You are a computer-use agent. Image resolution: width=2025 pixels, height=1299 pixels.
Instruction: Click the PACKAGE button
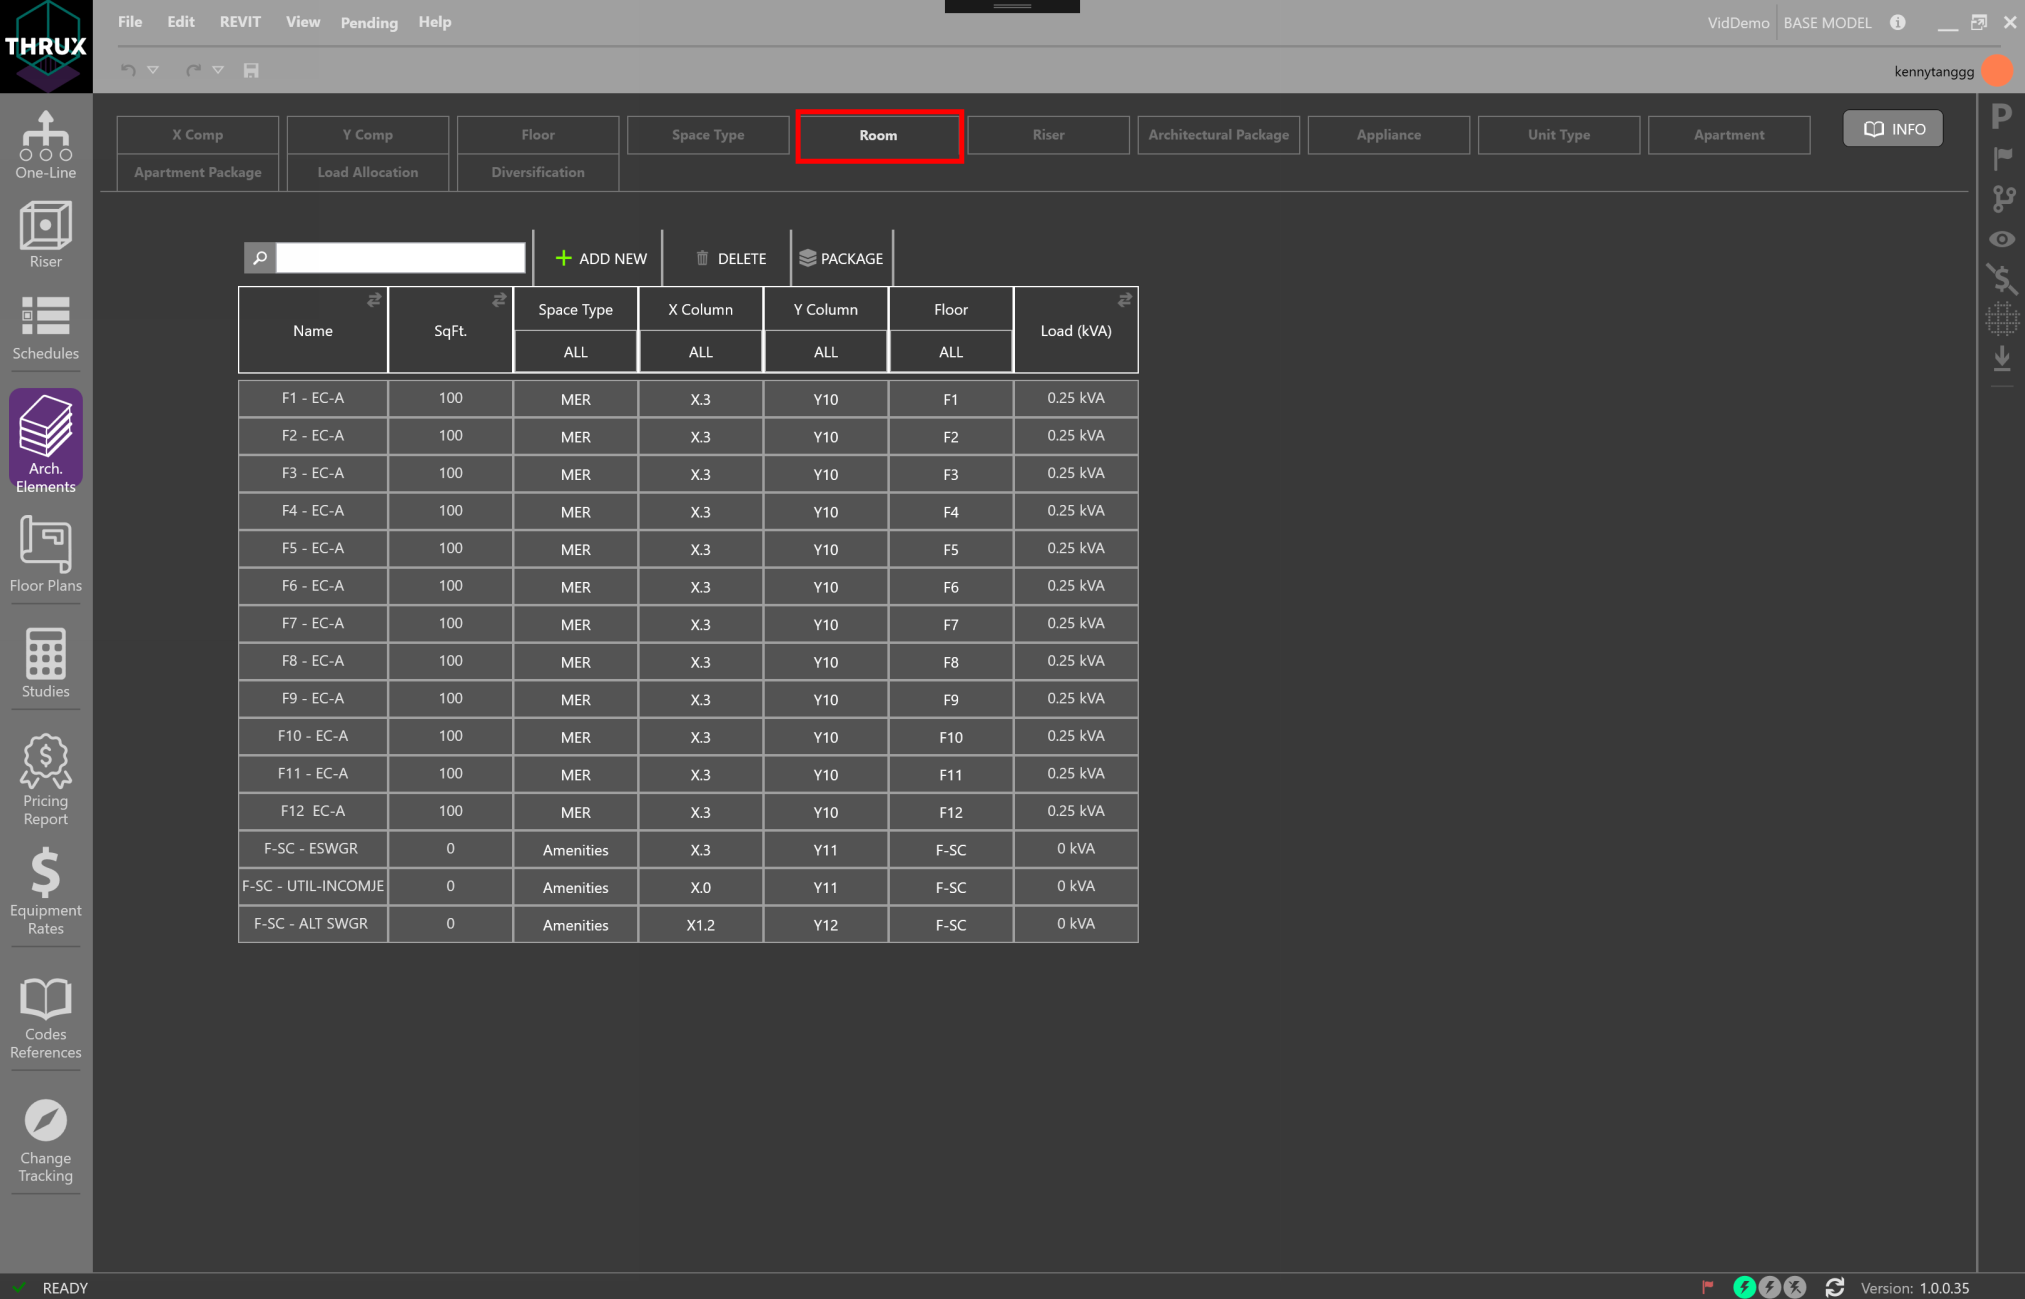[841, 258]
